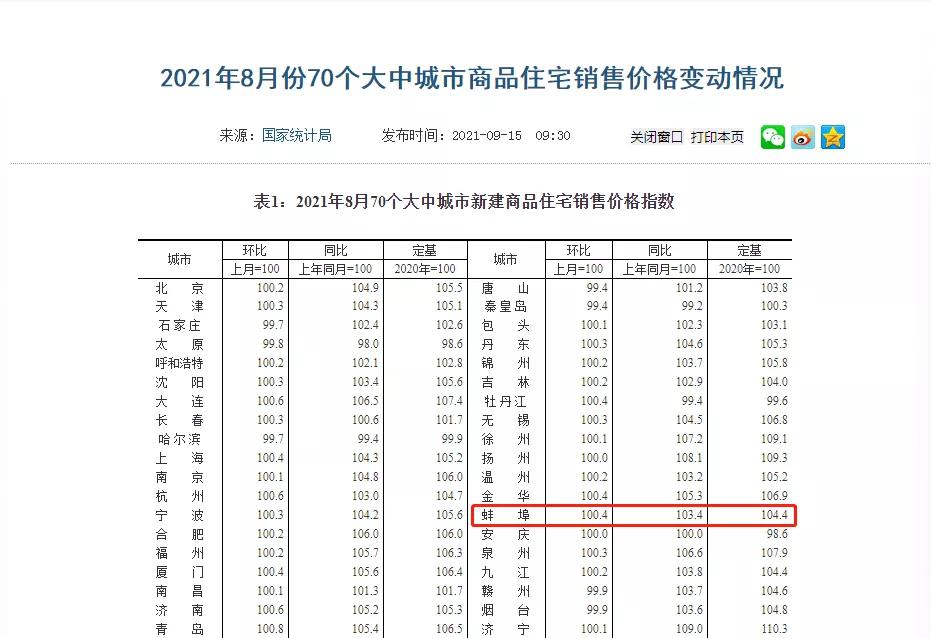931x638 pixels.
Task: Share the article to Sina Weibo
Action: click(801, 137)
